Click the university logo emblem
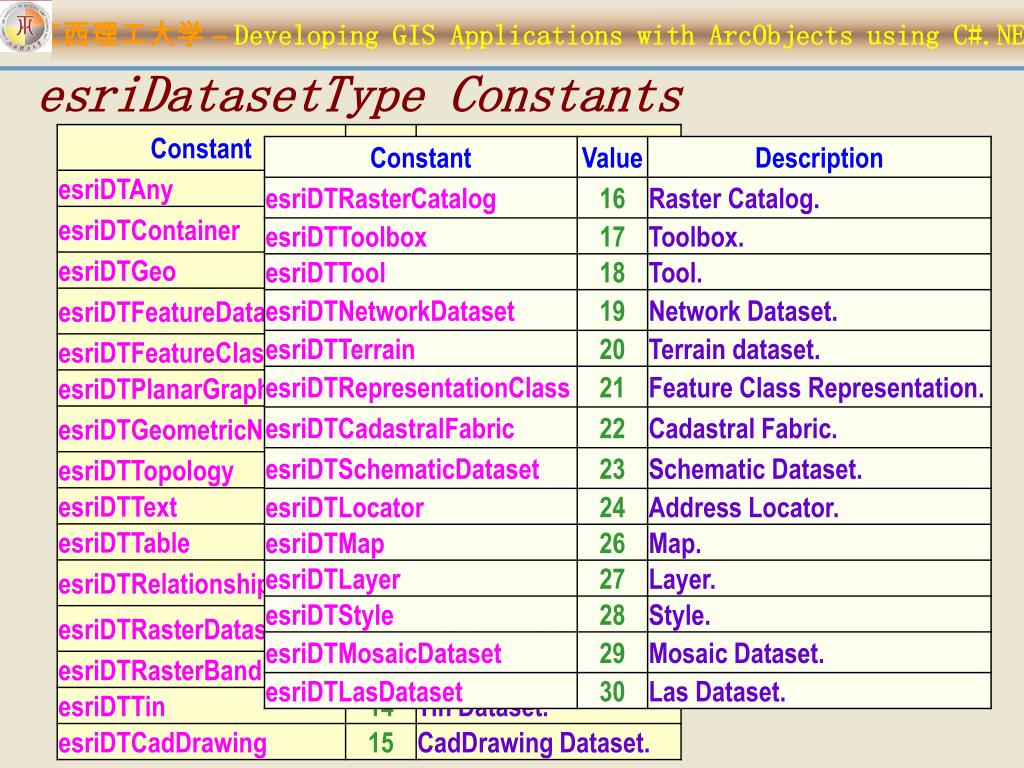The image size is (1024, 768). click(x=25, y=27)
